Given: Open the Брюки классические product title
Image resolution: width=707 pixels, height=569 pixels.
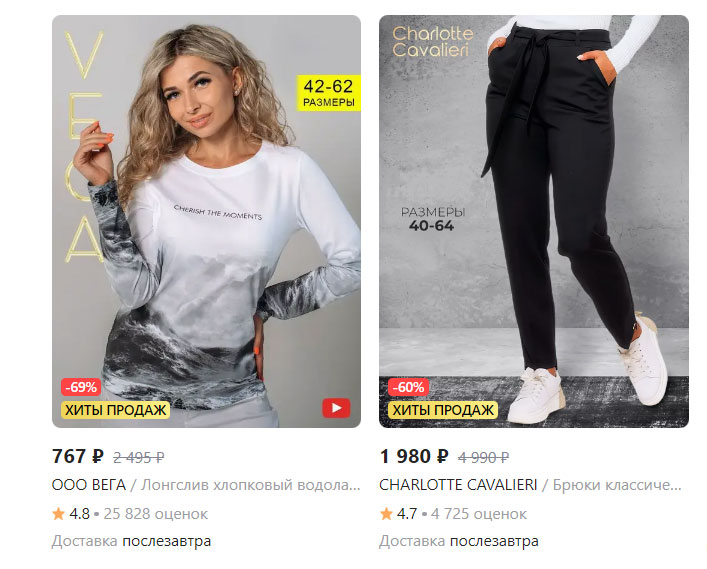Looking at the screenshot, I should [617, 485].
